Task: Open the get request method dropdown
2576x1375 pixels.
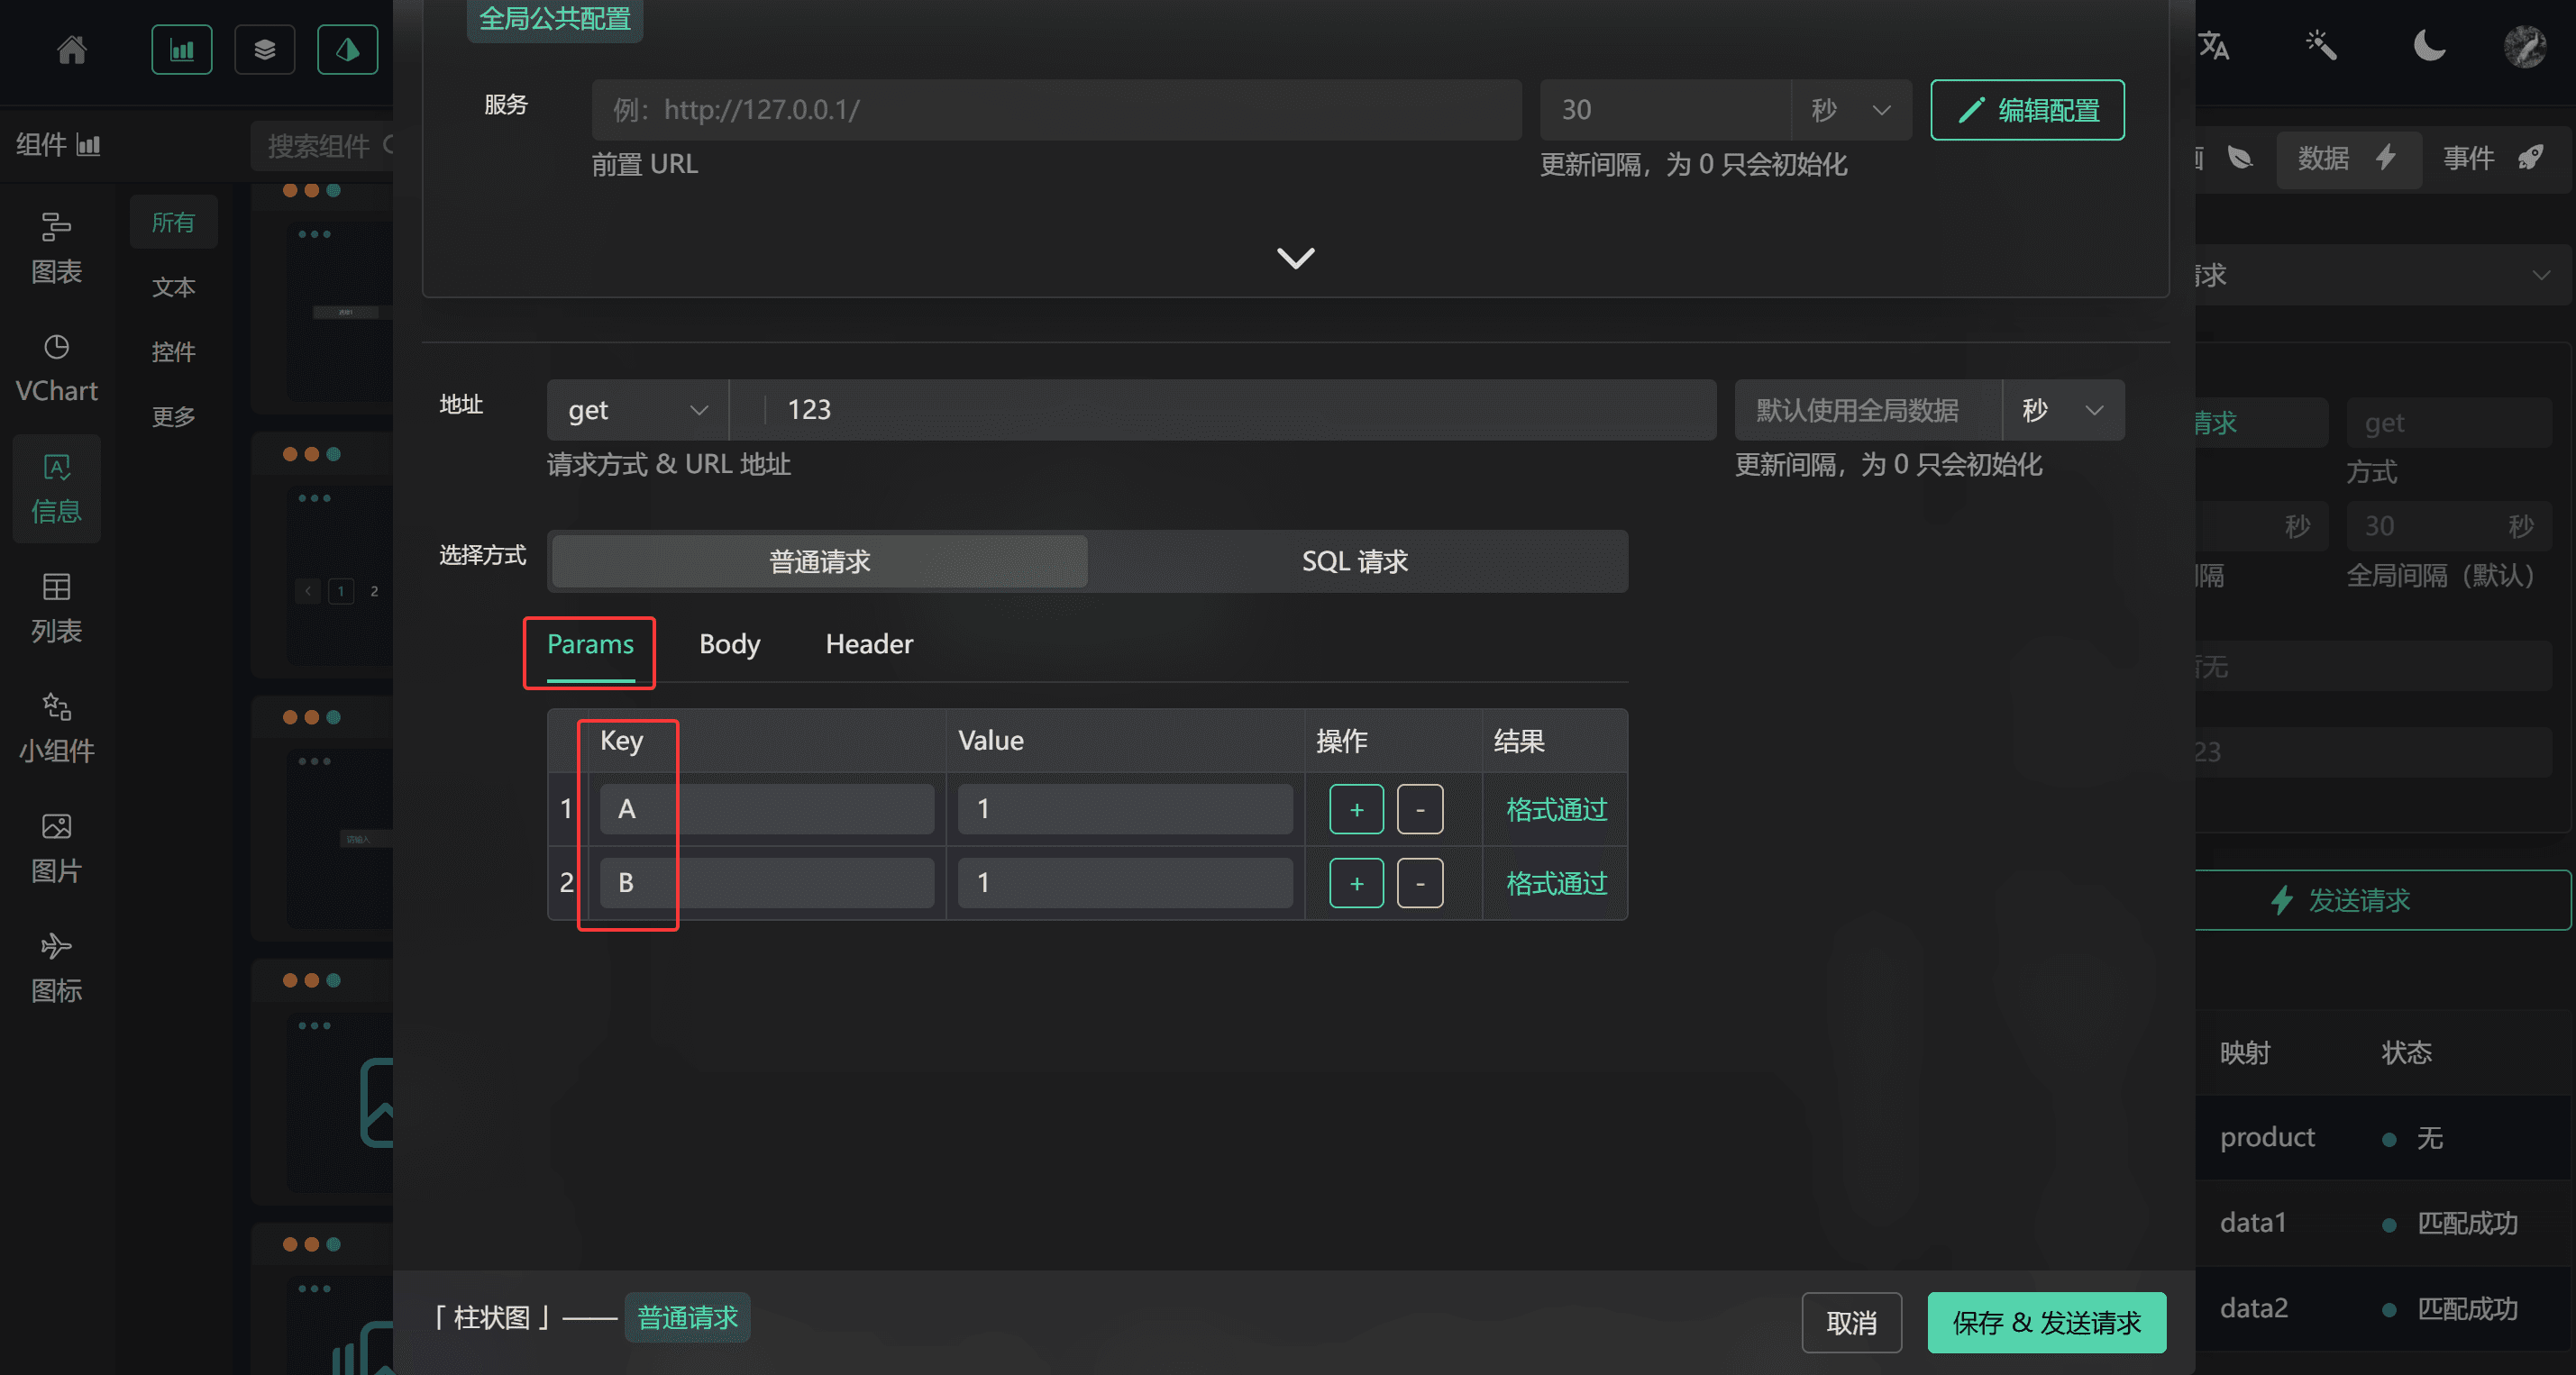Action: pyautogui.click(x=637, y=410)
